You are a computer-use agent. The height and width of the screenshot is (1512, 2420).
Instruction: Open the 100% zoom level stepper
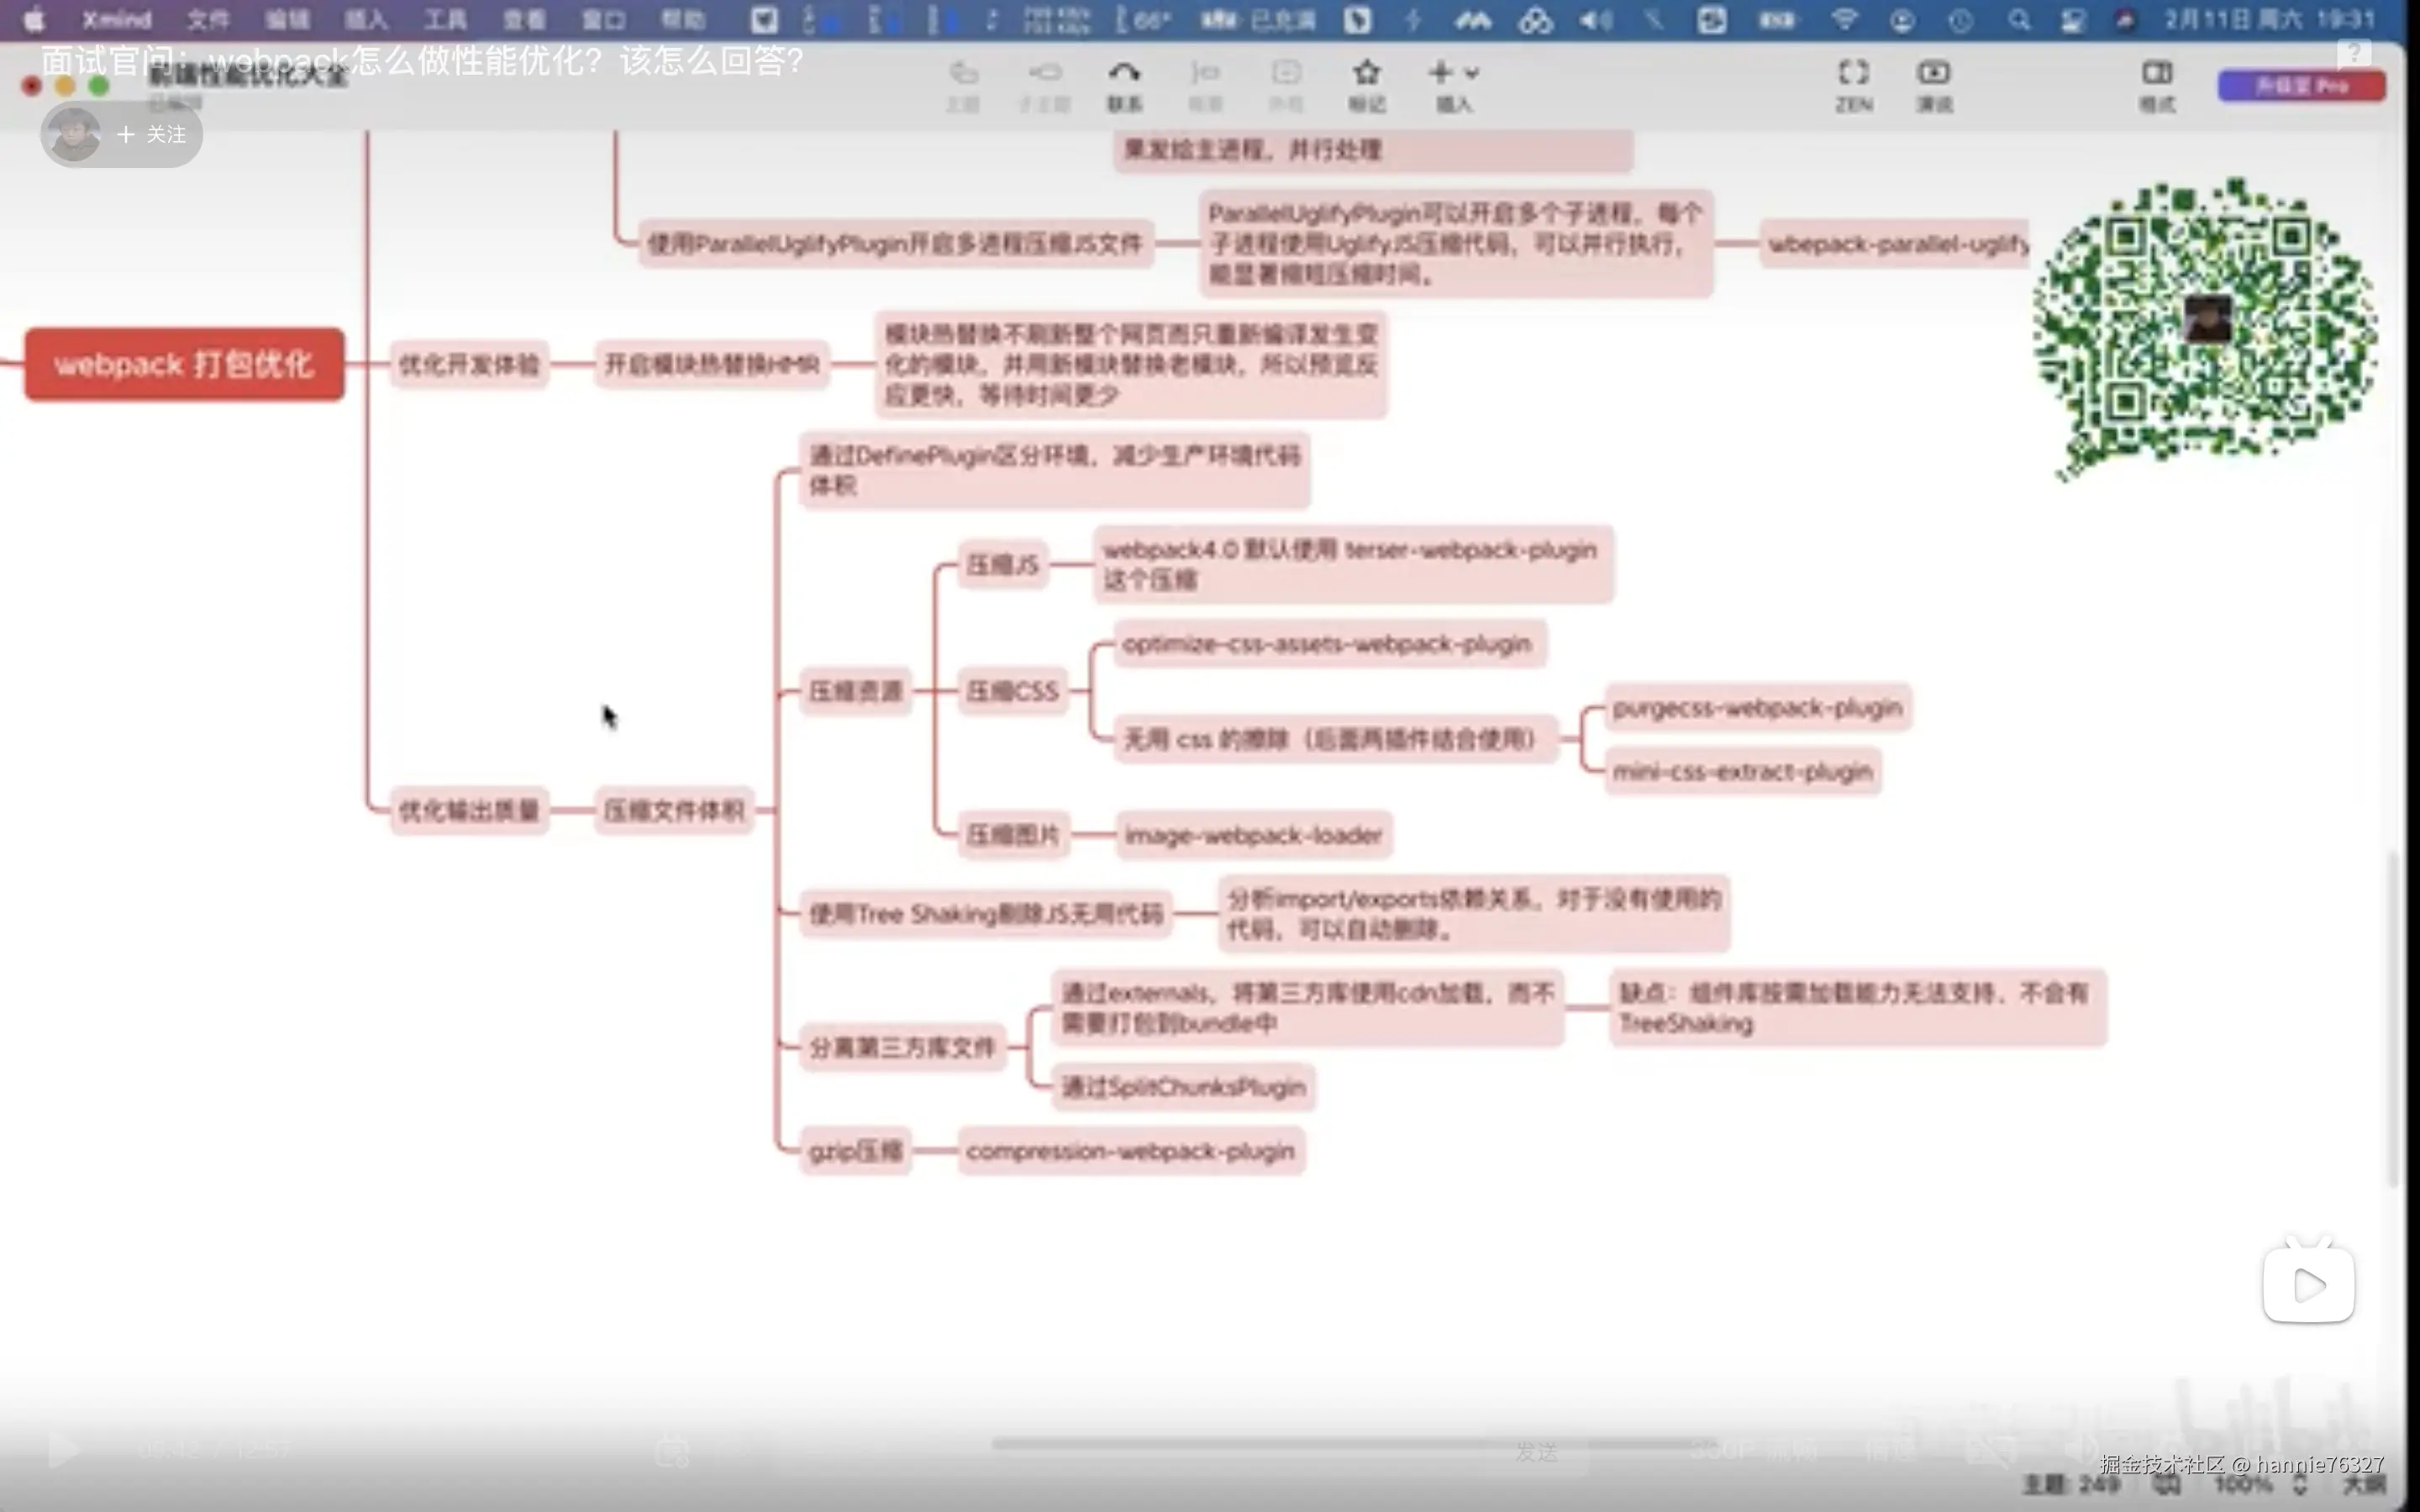(x=2299, y=1486)
